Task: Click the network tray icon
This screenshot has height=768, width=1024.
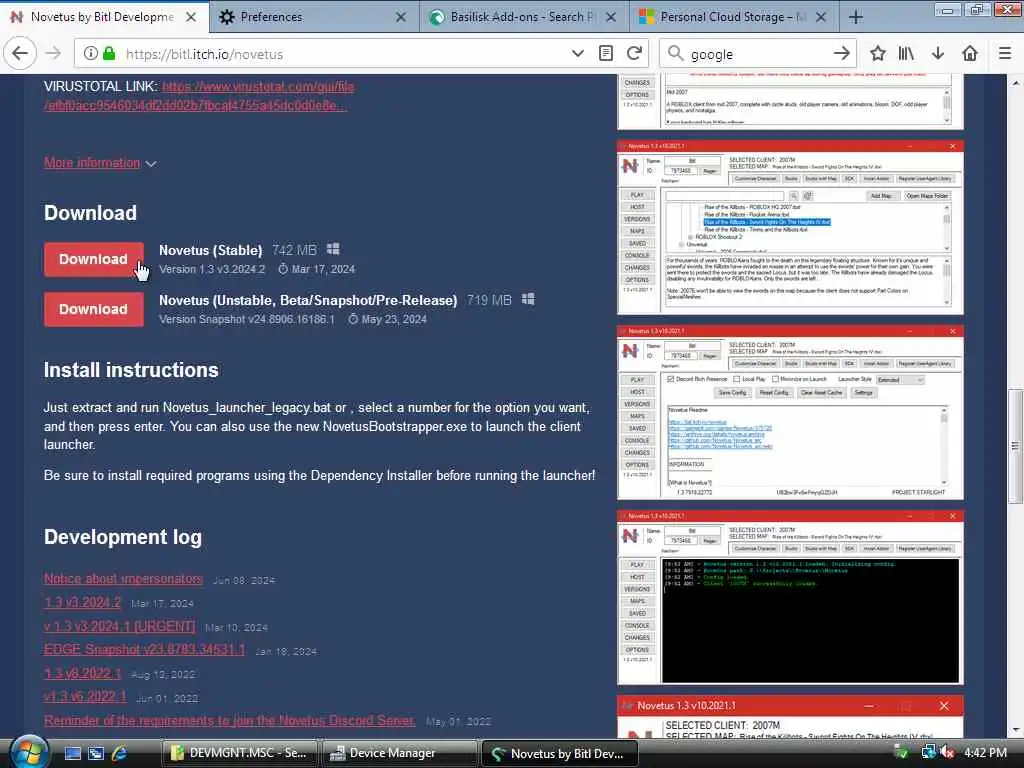Action: click(x=929, y=753)
